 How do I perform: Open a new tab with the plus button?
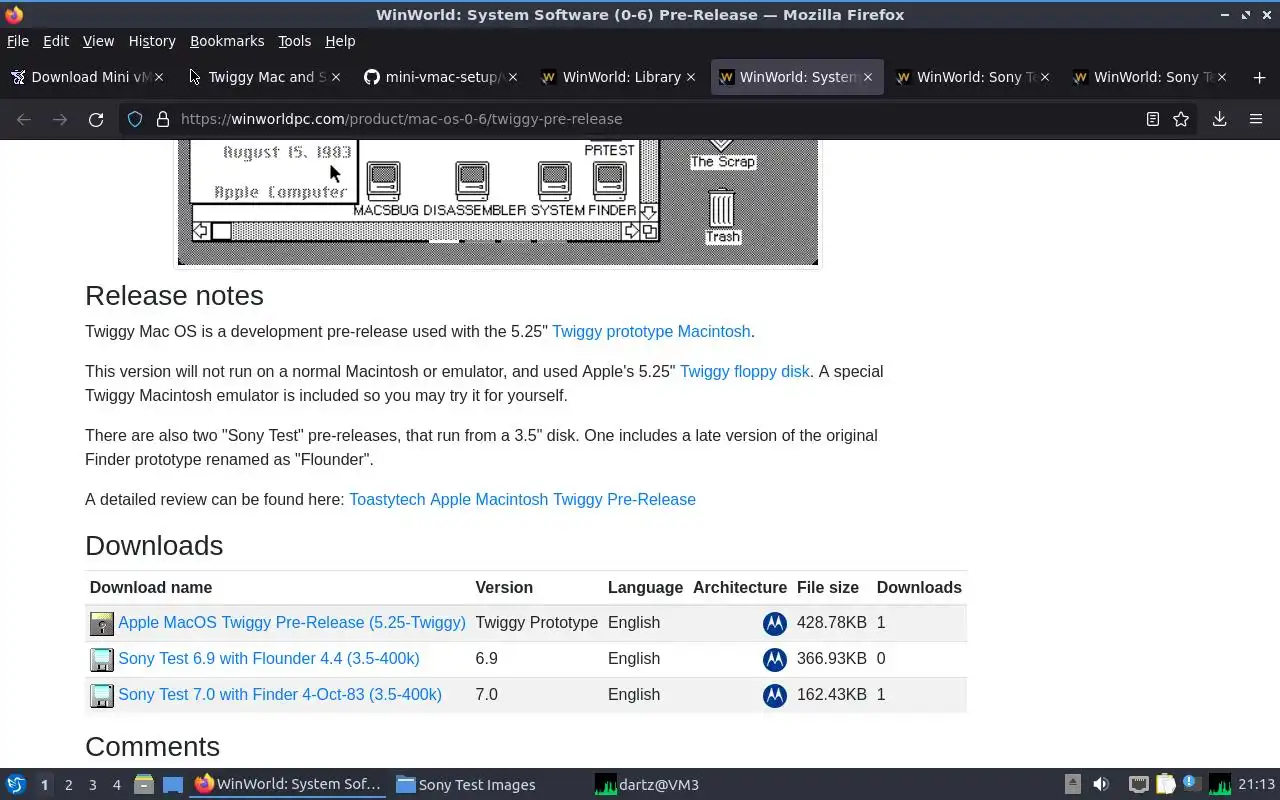point(1259,77)
